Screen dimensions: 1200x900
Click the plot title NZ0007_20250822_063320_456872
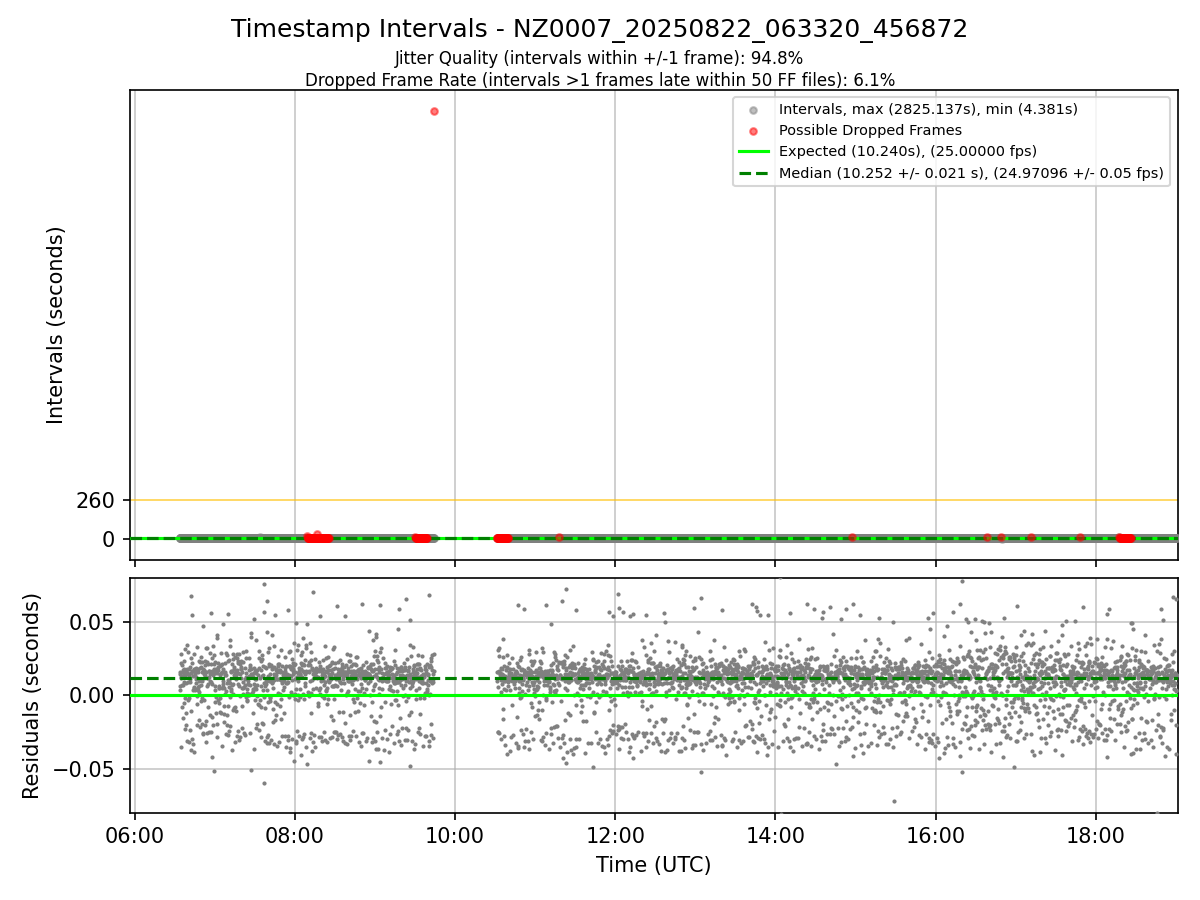(x=599, y=29)
